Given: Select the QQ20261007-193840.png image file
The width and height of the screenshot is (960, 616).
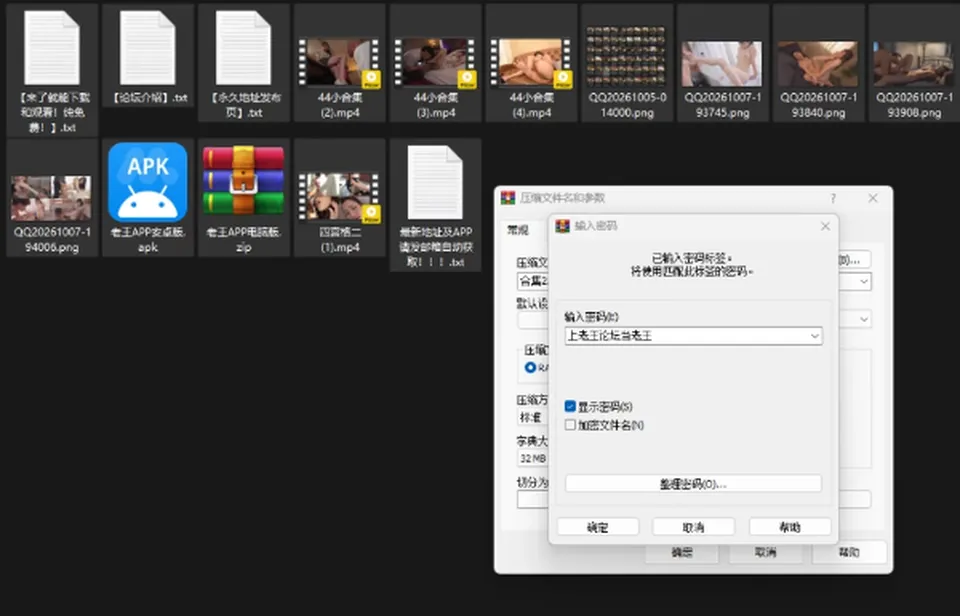Looking at the screenshot, I should pyautogui.click(x=819, y=62).
